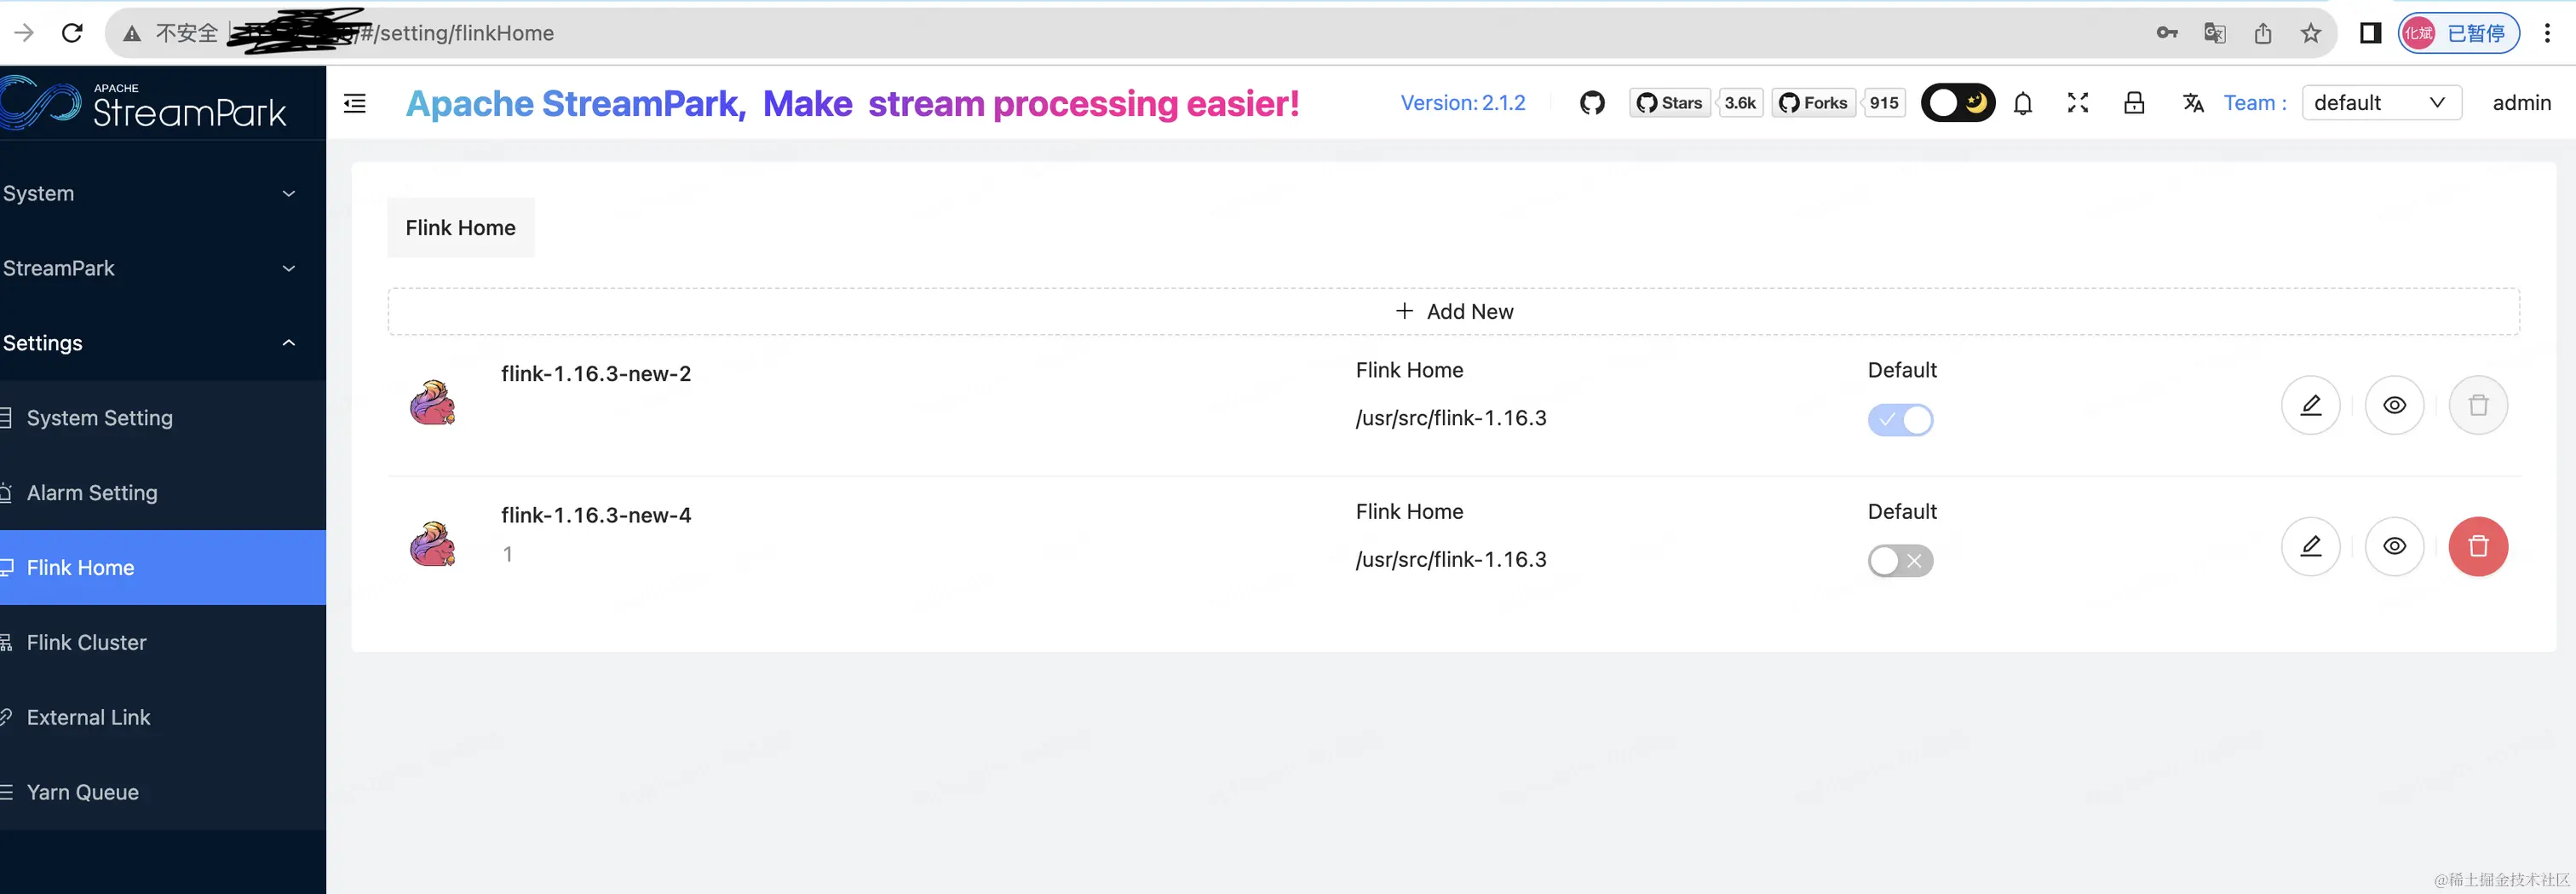Share page via browser share icon
Image resolution: width=2576 pixels, height=894 pixels.
[2263, 33]
